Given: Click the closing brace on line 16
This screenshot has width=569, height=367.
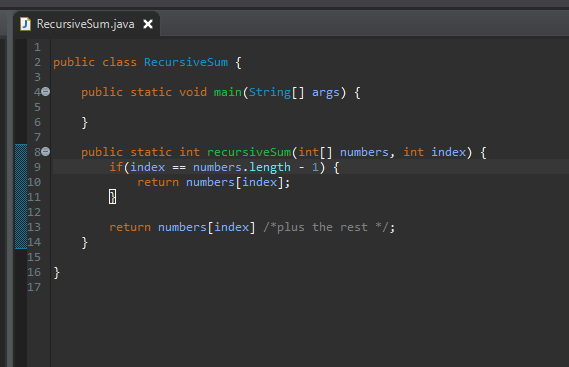Looking at the screenshot, I should click(56, 272).
